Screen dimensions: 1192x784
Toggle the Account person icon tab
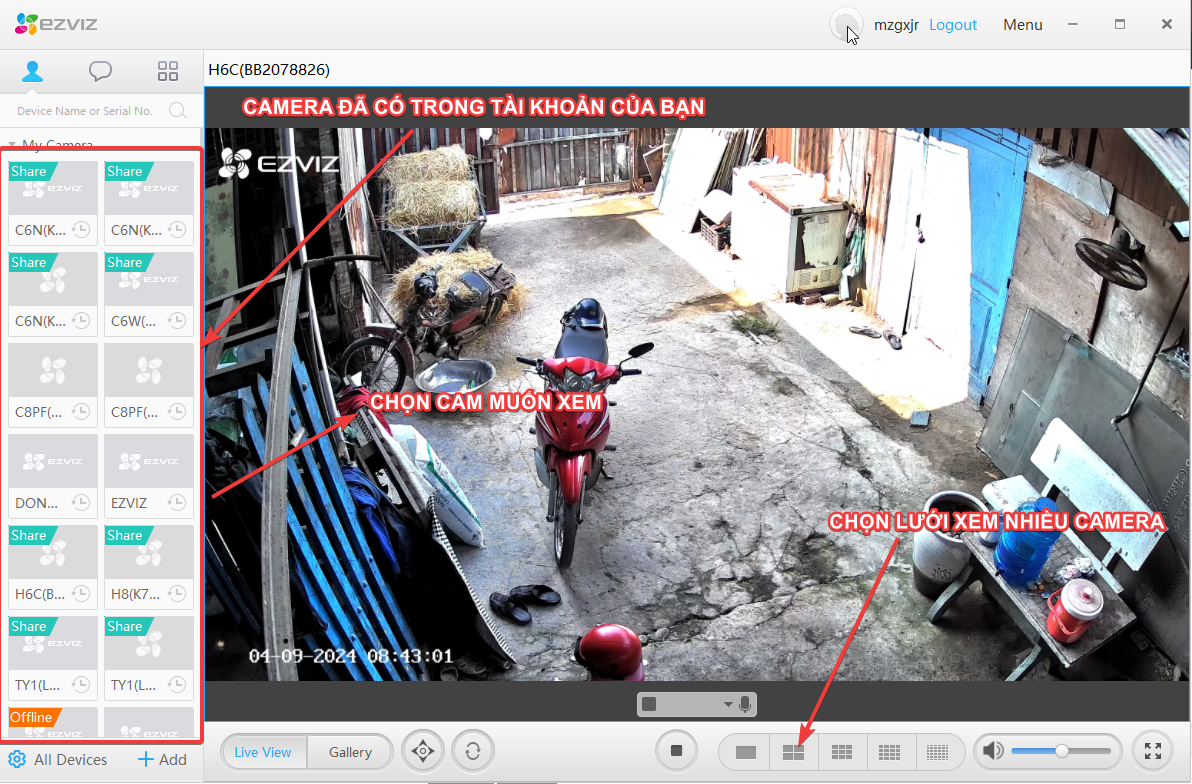click(33, 71)
